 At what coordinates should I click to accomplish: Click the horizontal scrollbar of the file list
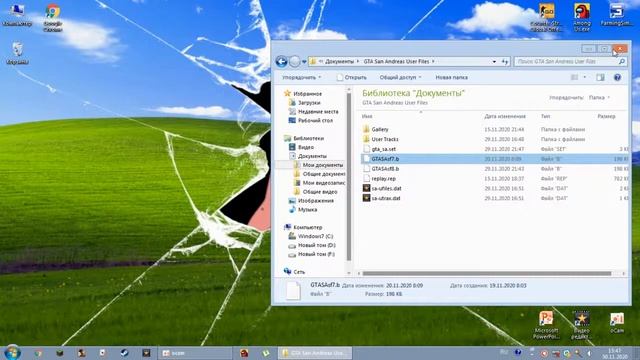tap(487, 273)
